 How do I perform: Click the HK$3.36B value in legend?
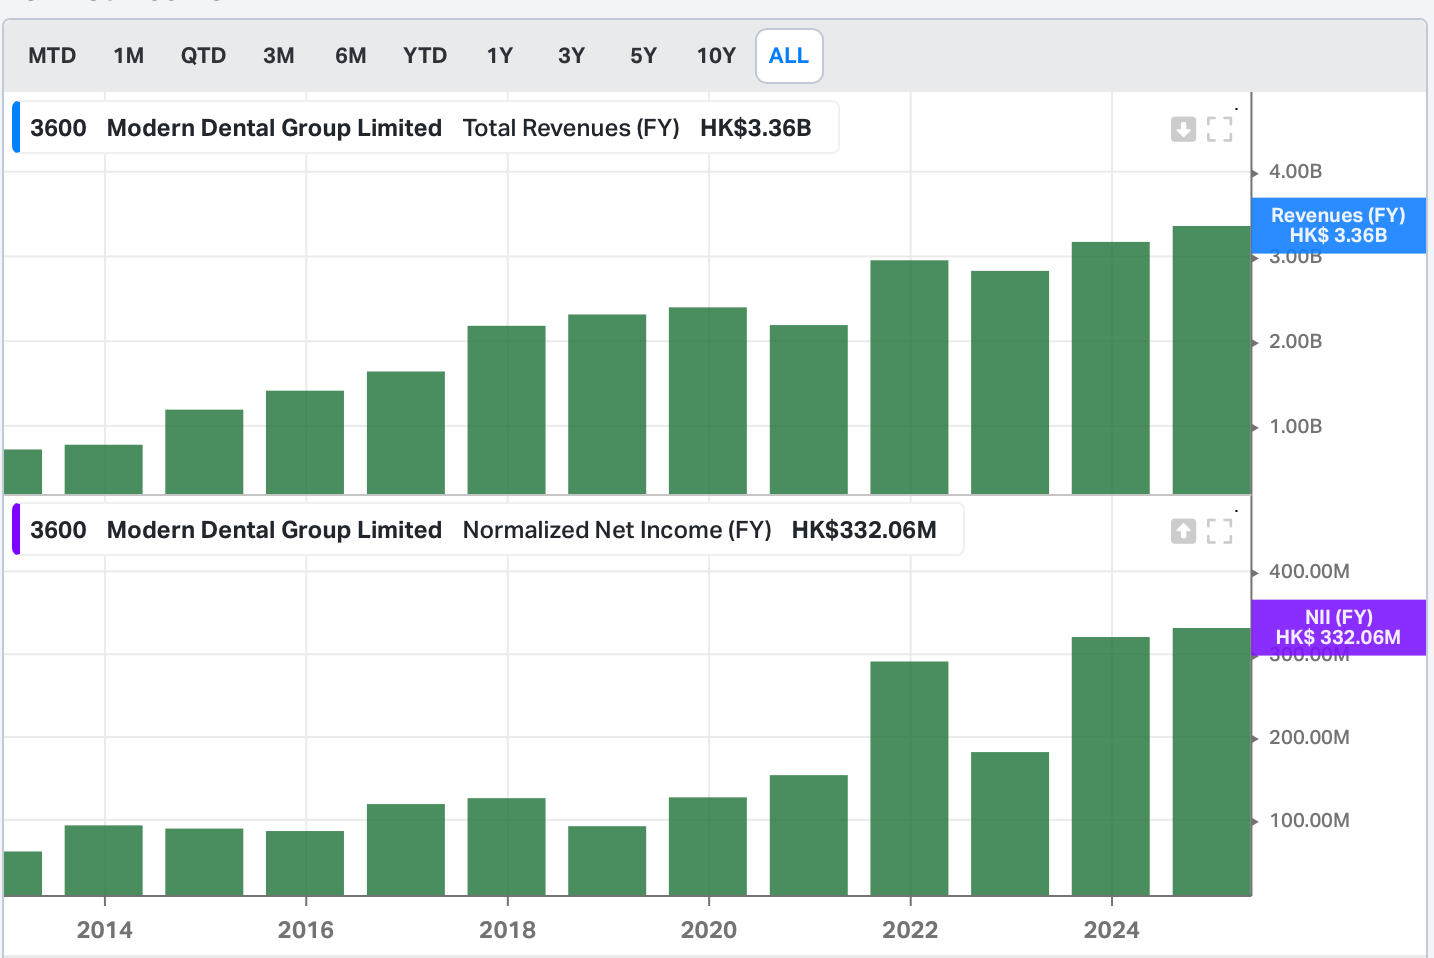(756, 128)
